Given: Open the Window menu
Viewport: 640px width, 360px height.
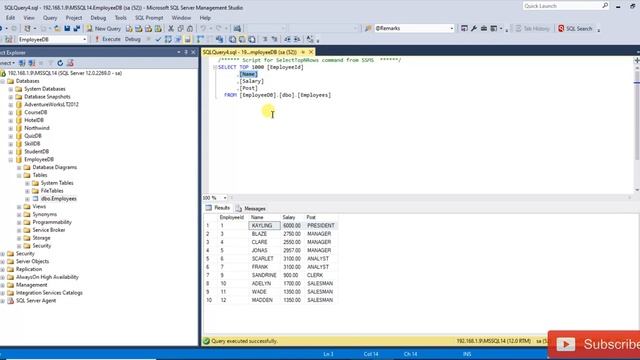Looking at the screenshot, I should (x=181, y=18).
